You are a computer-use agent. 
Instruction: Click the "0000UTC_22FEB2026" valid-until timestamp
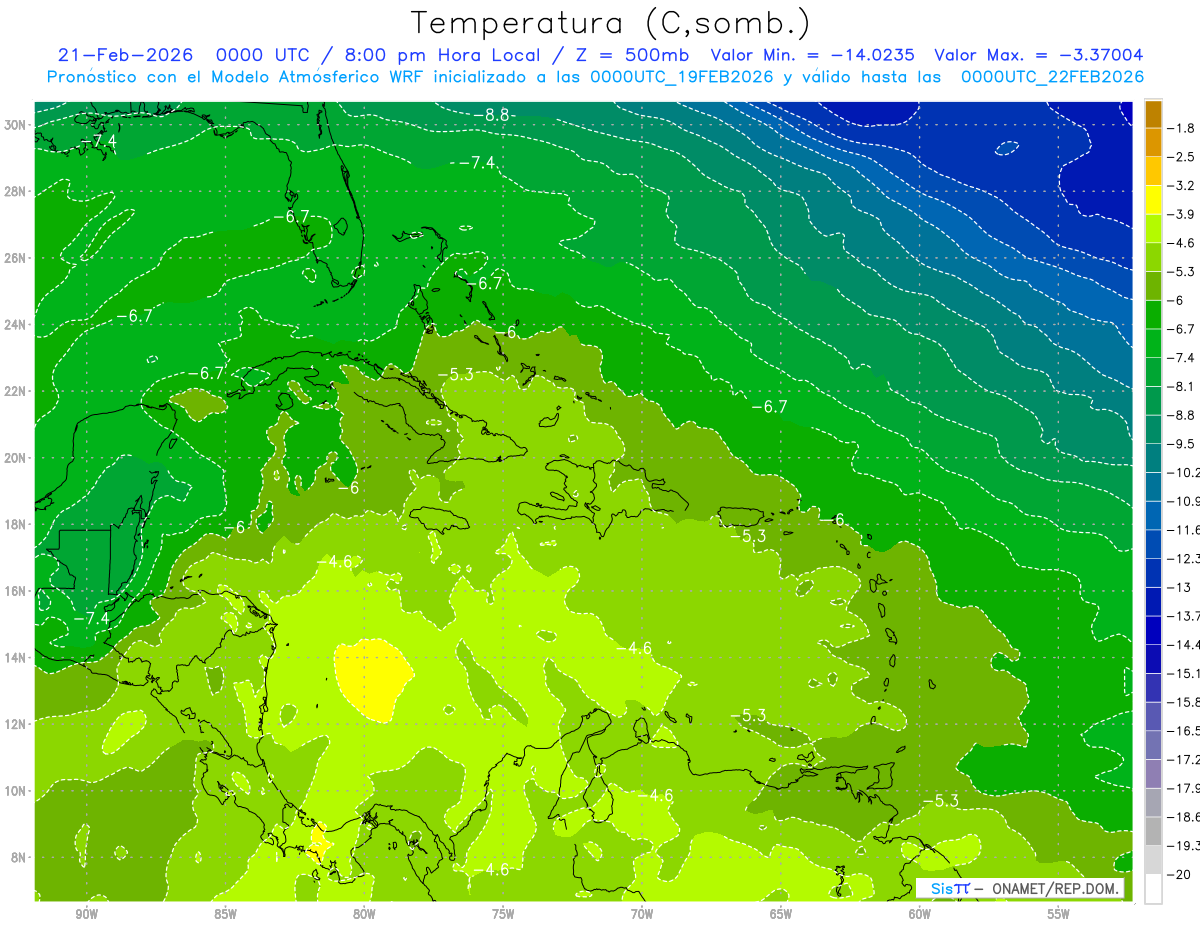click(x=1052, y=77)
